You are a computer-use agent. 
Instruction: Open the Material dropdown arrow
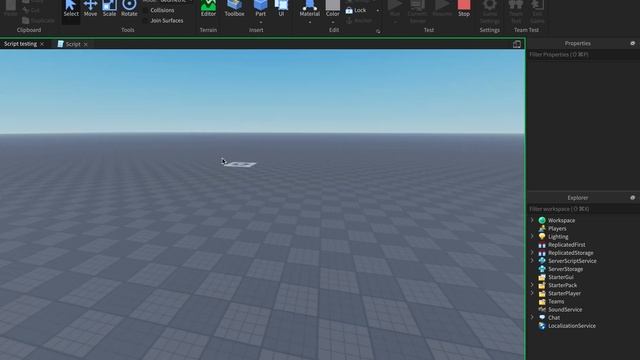(309, 22)
